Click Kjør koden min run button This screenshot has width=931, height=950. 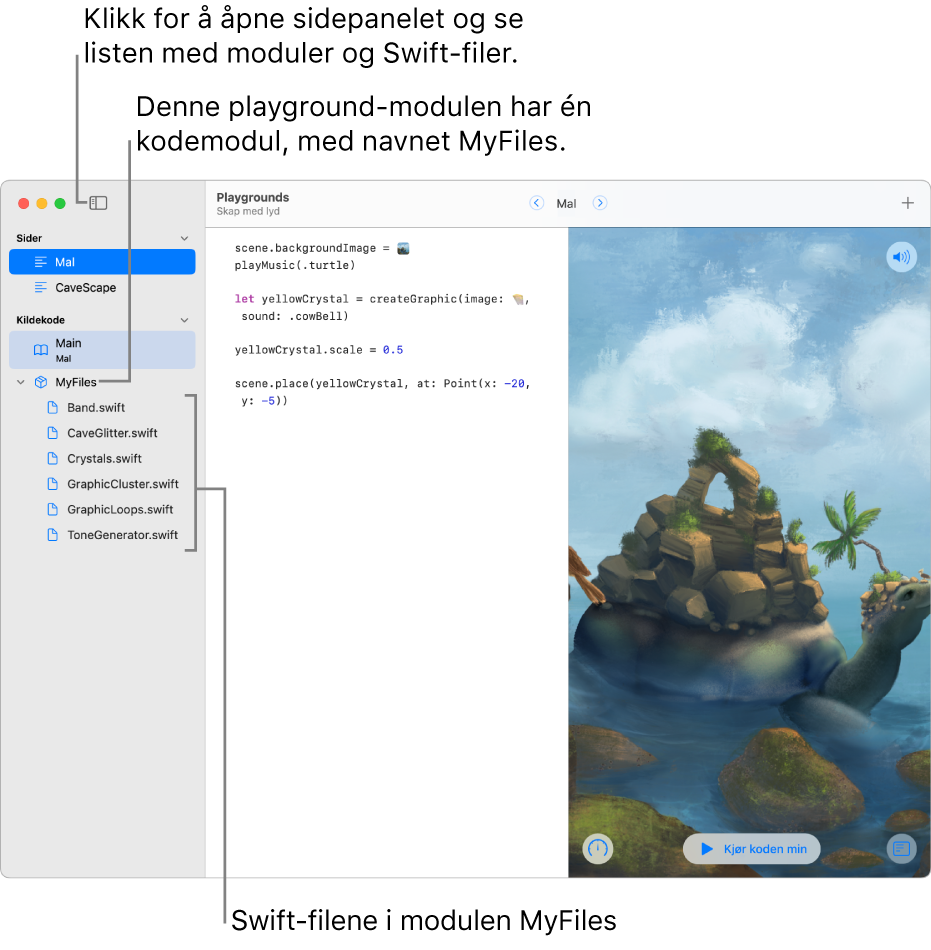pyautogui.click(x=752, y=849)
